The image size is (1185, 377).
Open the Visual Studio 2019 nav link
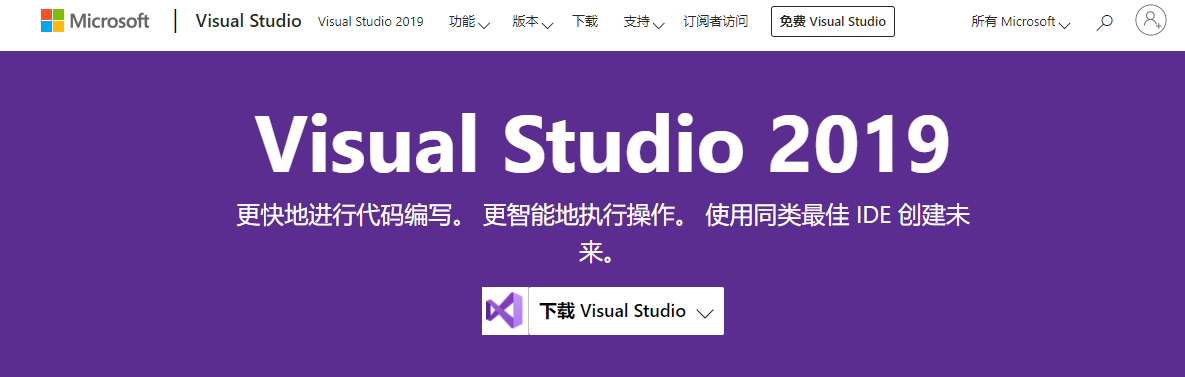pos(371,21)
